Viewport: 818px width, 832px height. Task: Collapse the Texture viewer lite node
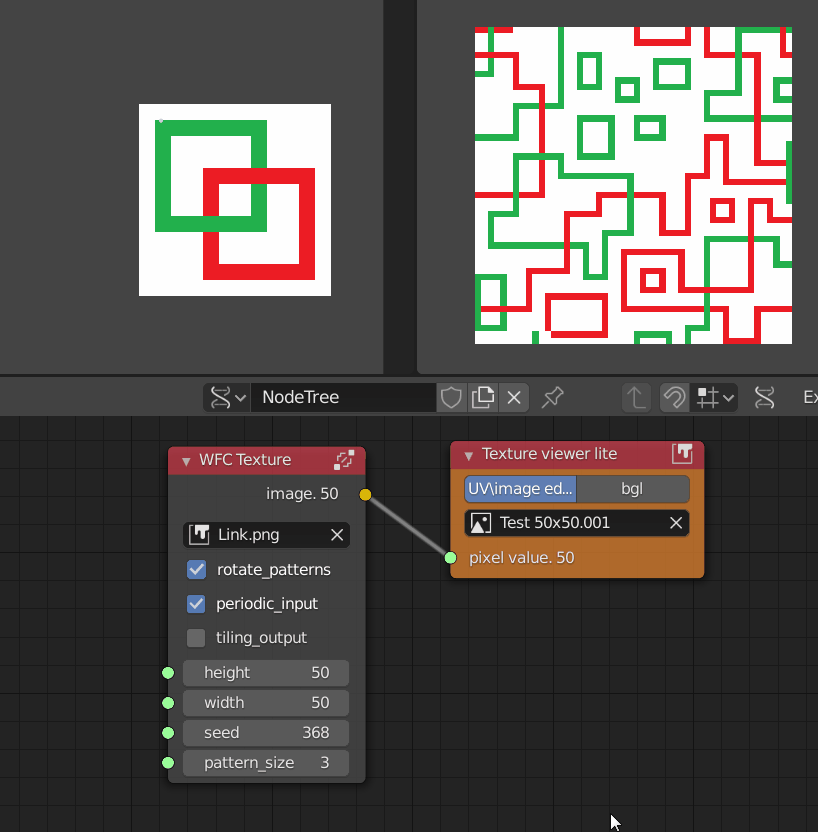click(468, 455)
